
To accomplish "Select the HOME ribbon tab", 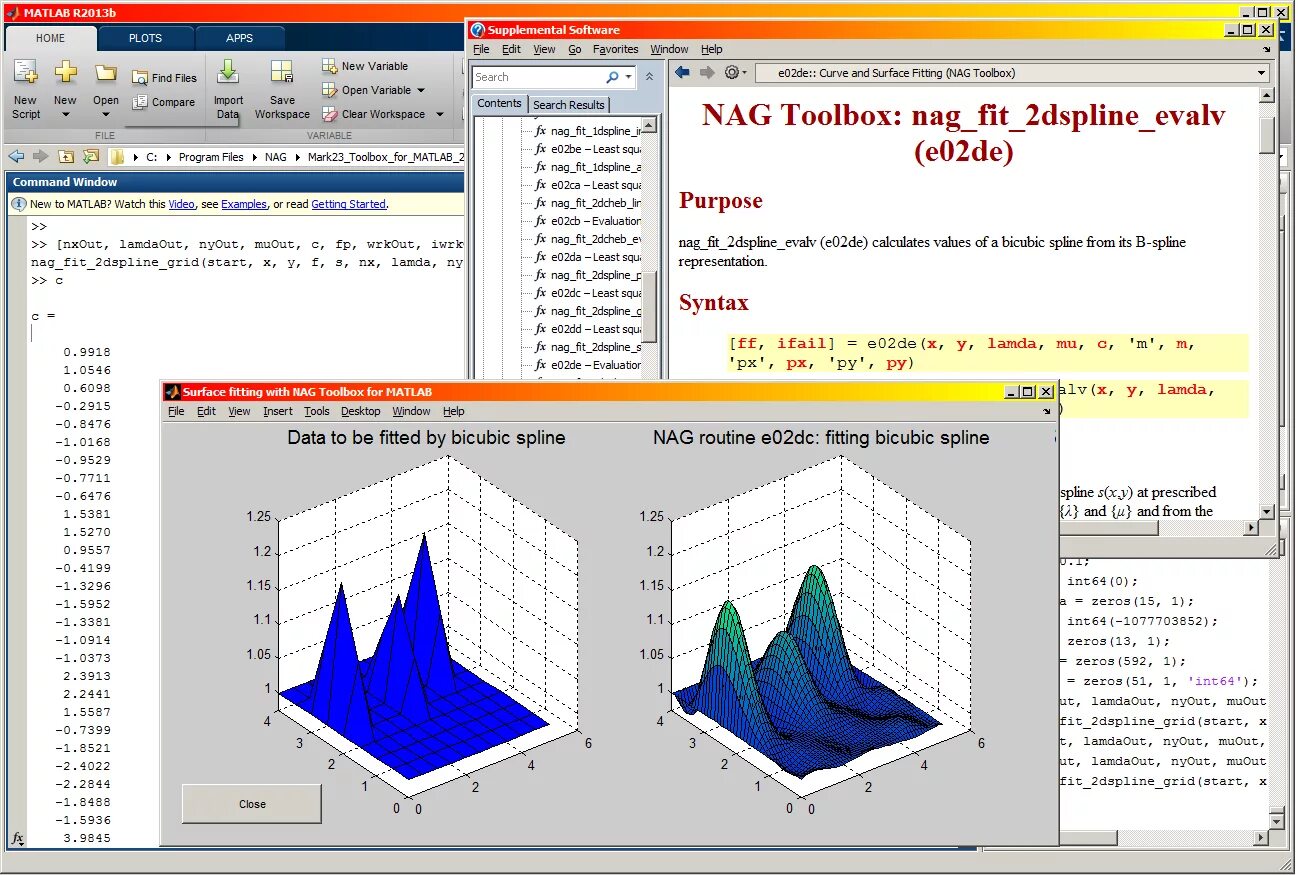I will click(51, 38).
